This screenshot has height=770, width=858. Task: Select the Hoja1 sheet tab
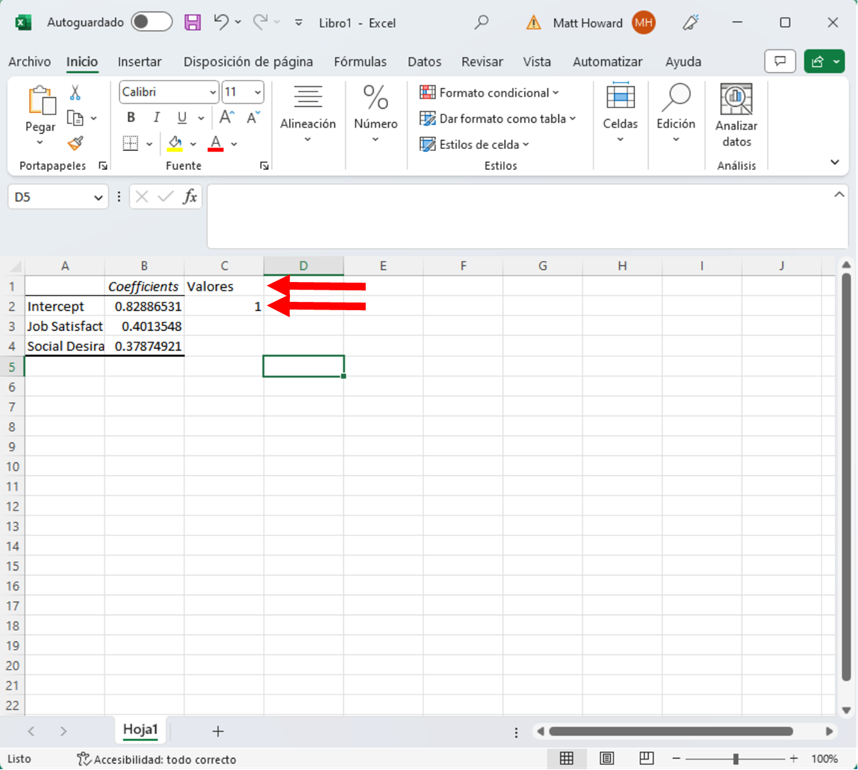click(140, 730)
